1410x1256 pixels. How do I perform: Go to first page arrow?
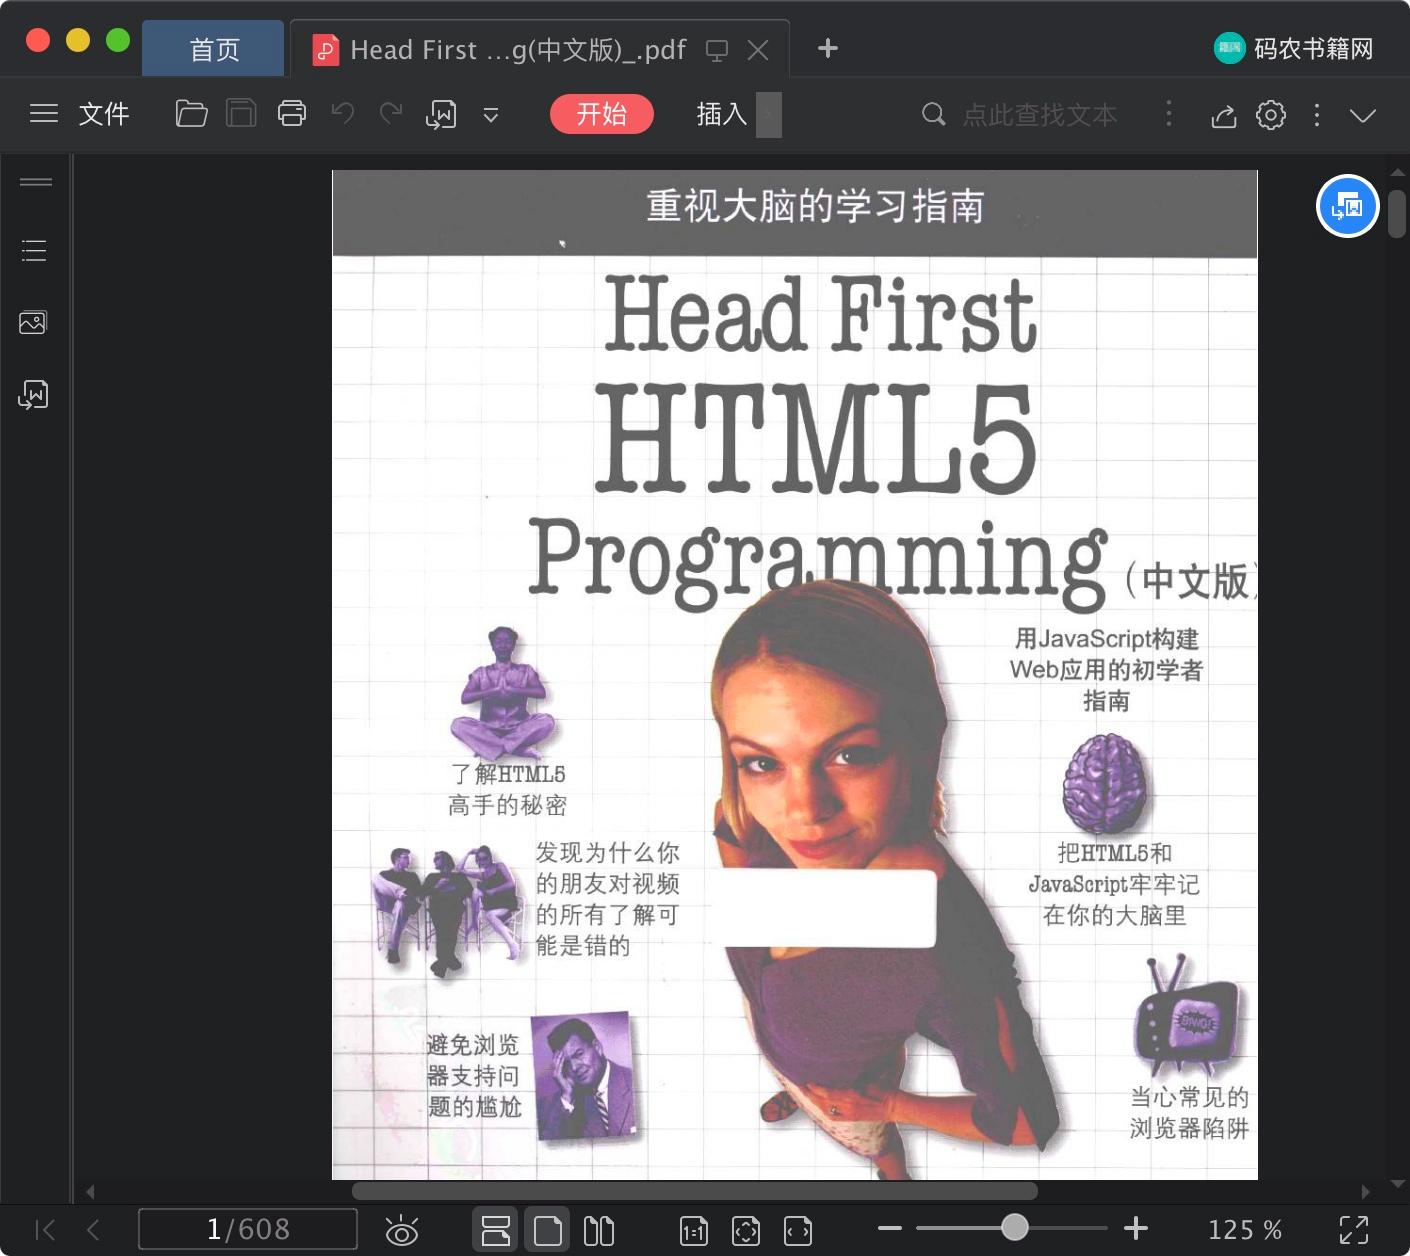(45, 1229)
